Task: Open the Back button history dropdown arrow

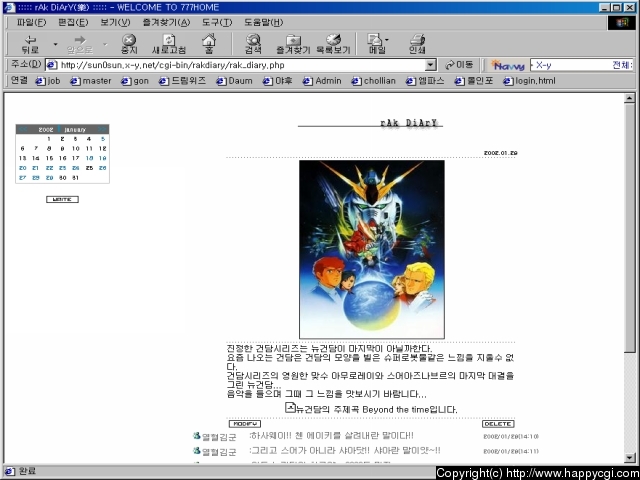Action: tap(55, 44)
